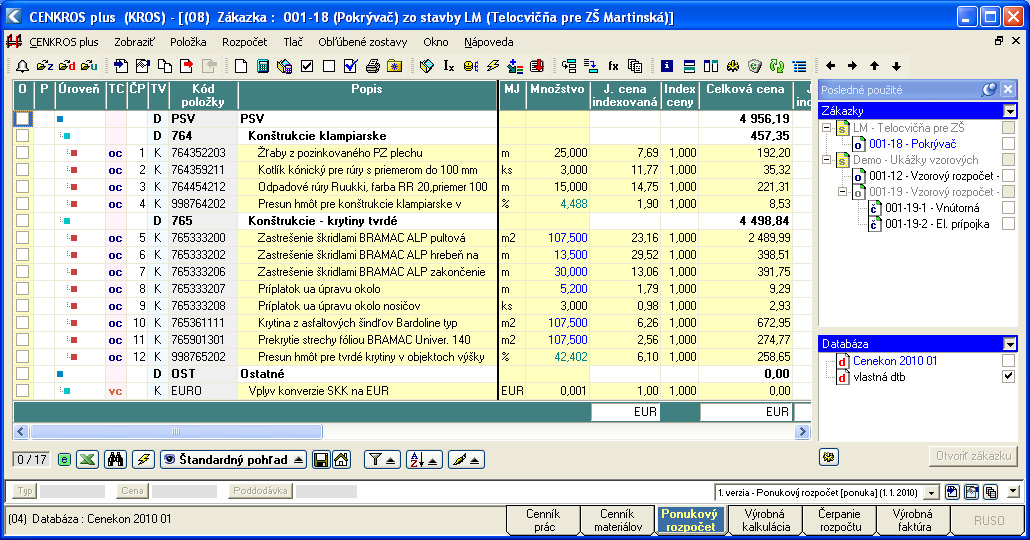1030x540 pixels.
Task: Tick the checkbox beside '001-18 - Pokrývač'
Action: (1008, 143)
